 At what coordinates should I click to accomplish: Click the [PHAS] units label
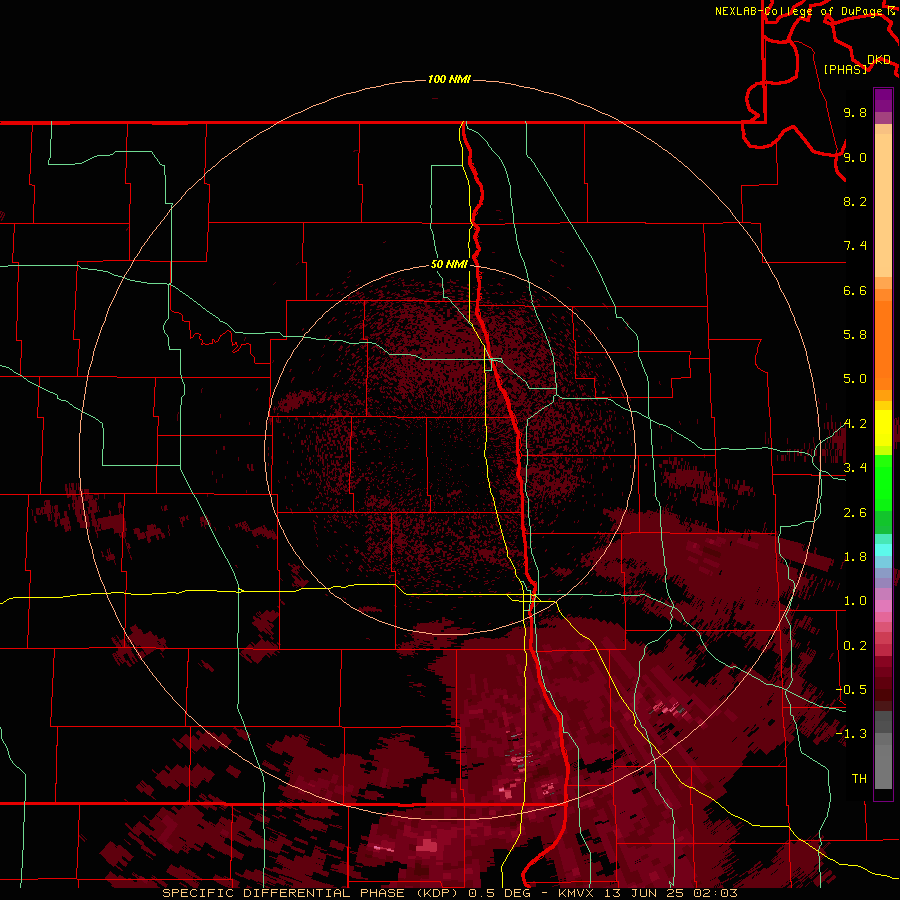[845, 69]
